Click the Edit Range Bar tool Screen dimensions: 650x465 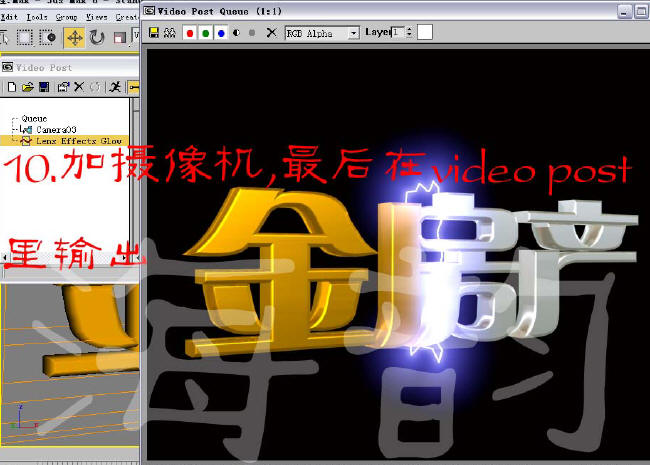pyautogui.click(x=134, y=87)
